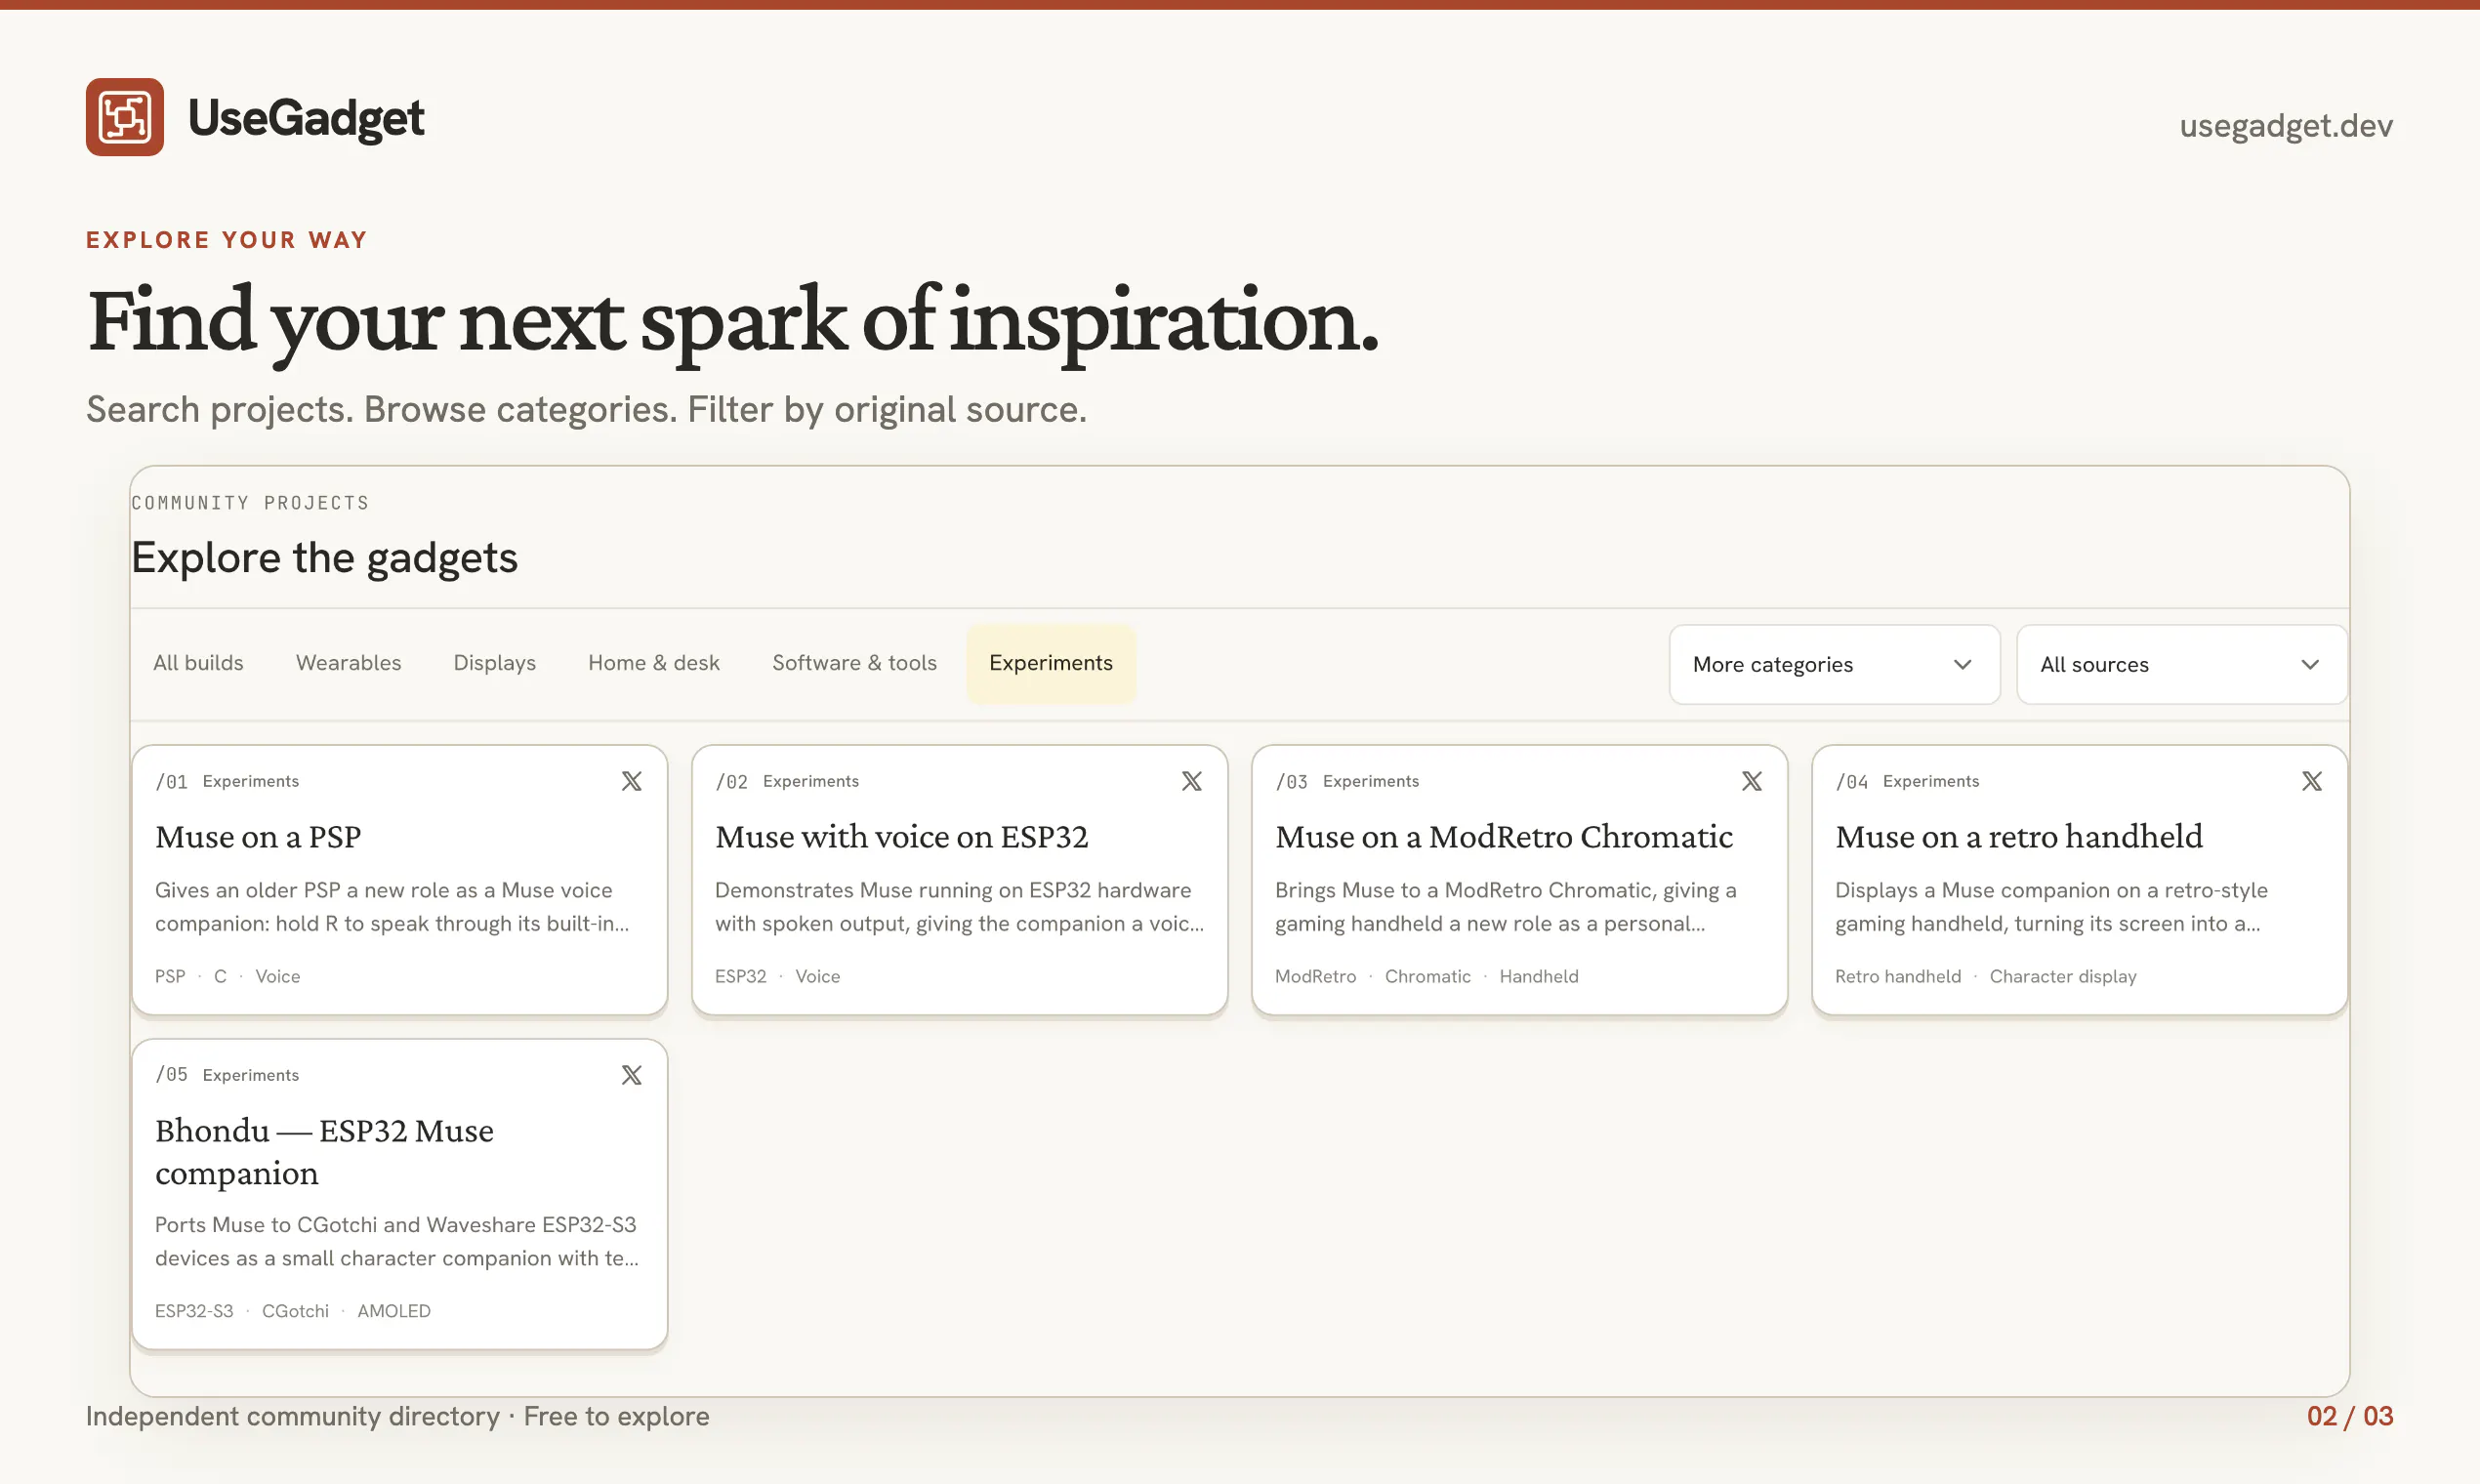
Task: Click the PSP tag on the first card
Action: pos(170,976)
